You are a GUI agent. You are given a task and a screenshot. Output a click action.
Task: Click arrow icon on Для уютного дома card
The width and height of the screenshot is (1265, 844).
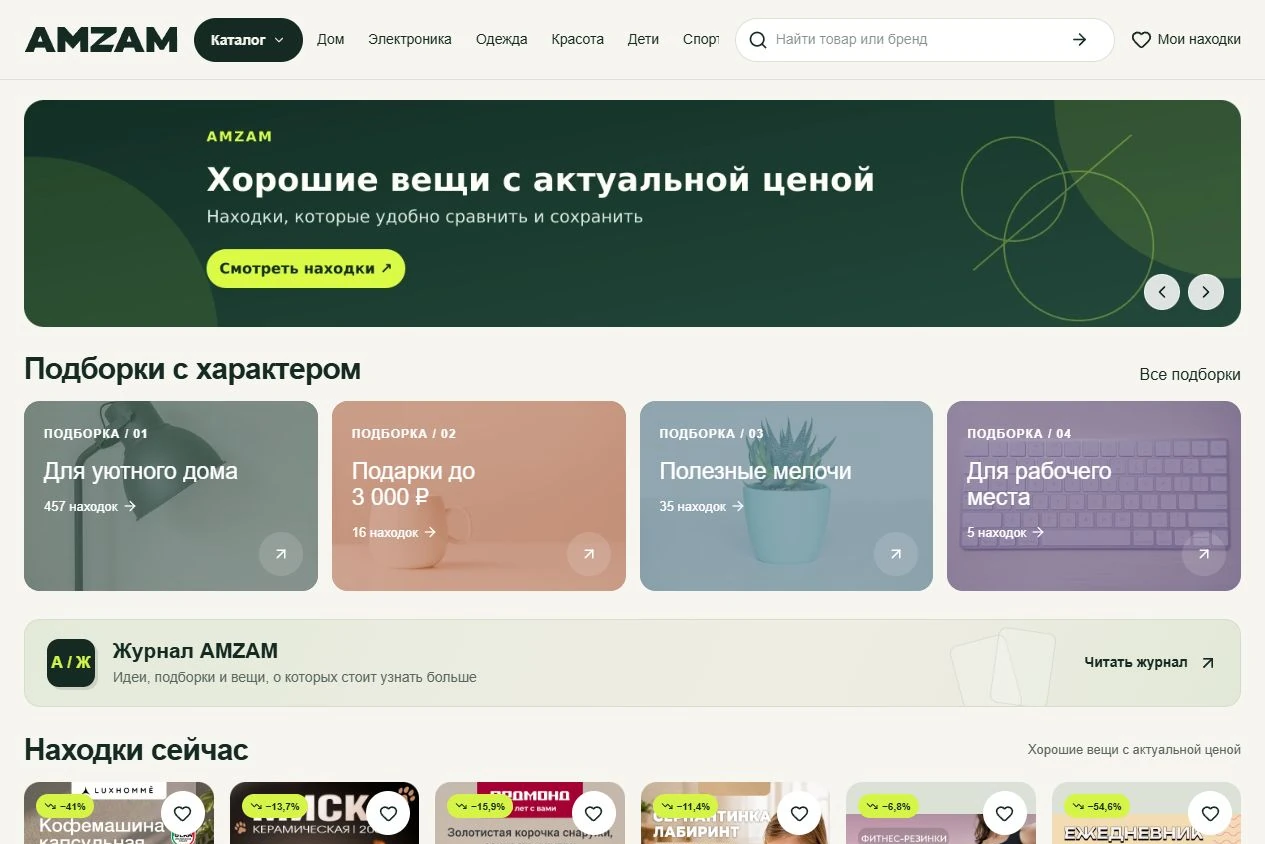(x=281, y=554)
